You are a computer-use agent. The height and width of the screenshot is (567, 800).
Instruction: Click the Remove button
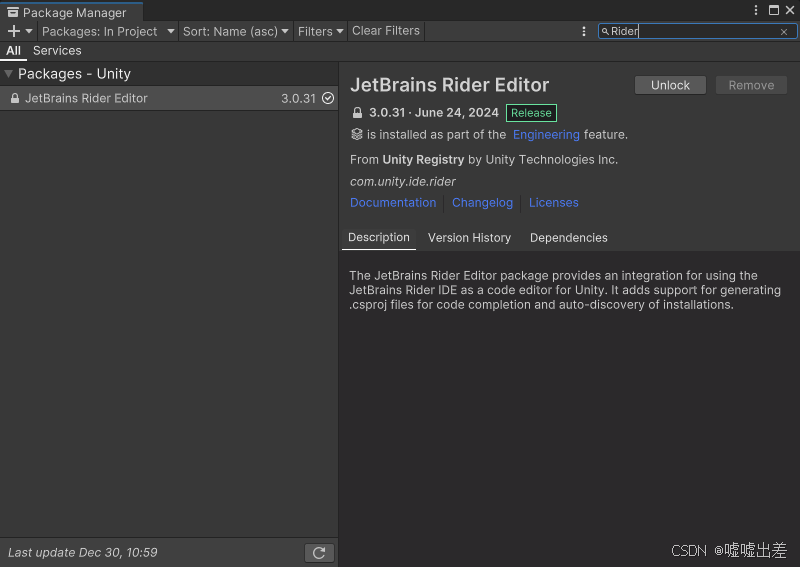tap(751, 85)
